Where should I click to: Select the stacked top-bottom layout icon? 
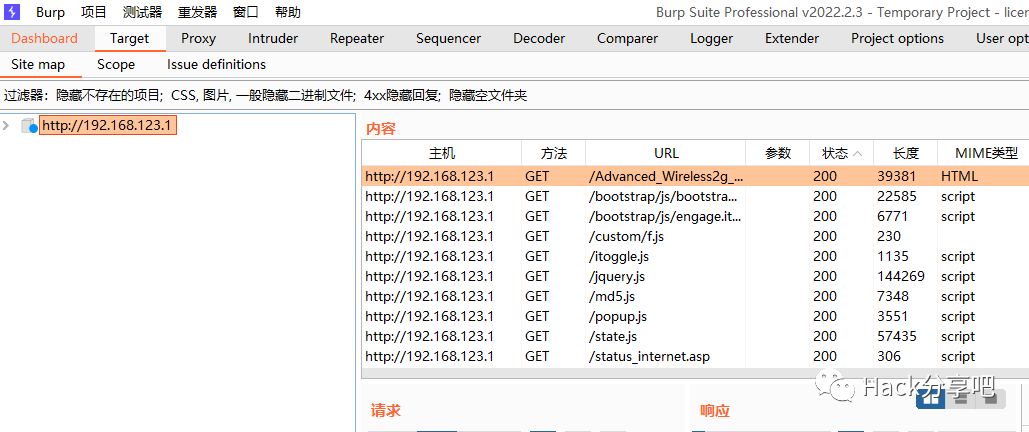pos(960,398)
